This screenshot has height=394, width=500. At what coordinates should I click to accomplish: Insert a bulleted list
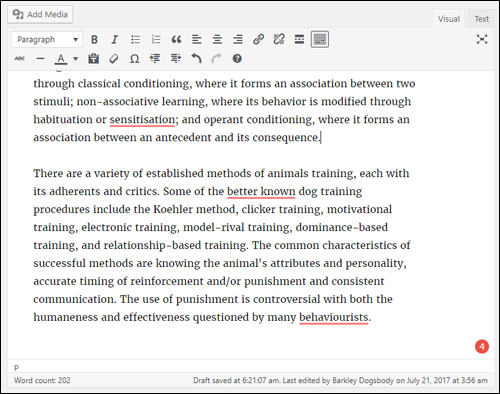[x=135, y=40]
